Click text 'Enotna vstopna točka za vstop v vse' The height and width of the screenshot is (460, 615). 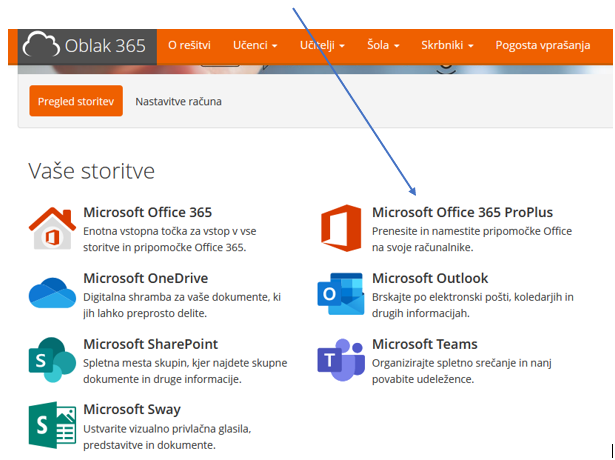coord(169,231)
